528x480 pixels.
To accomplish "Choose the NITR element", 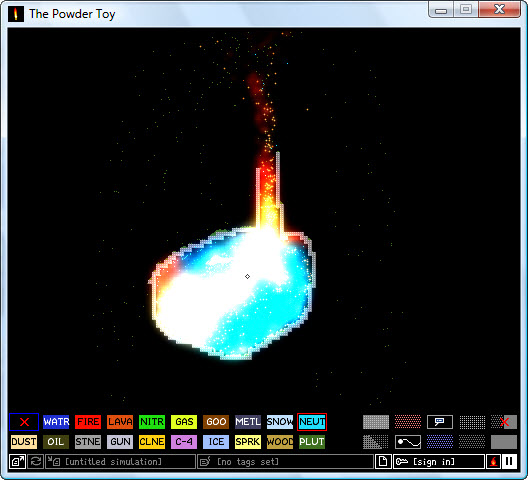I will (x=152, y=422).
